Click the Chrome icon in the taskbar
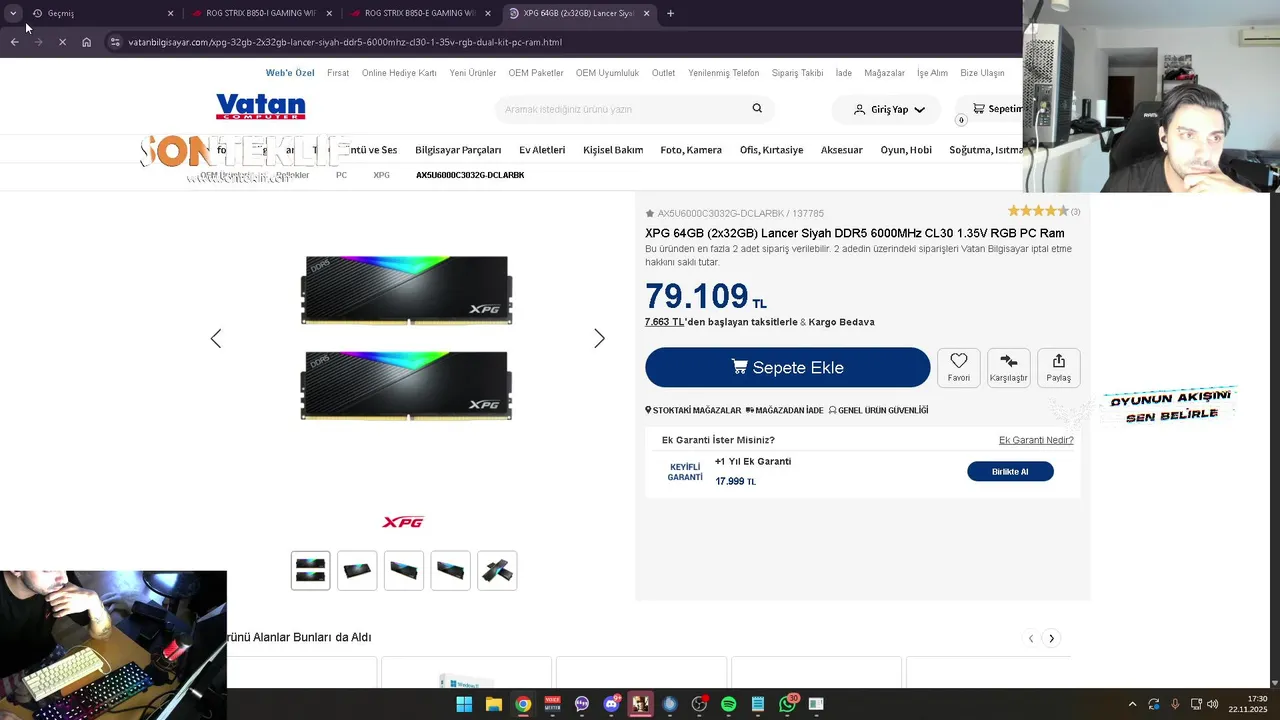This screenshot has height=720, width=1280. (523, 704)
